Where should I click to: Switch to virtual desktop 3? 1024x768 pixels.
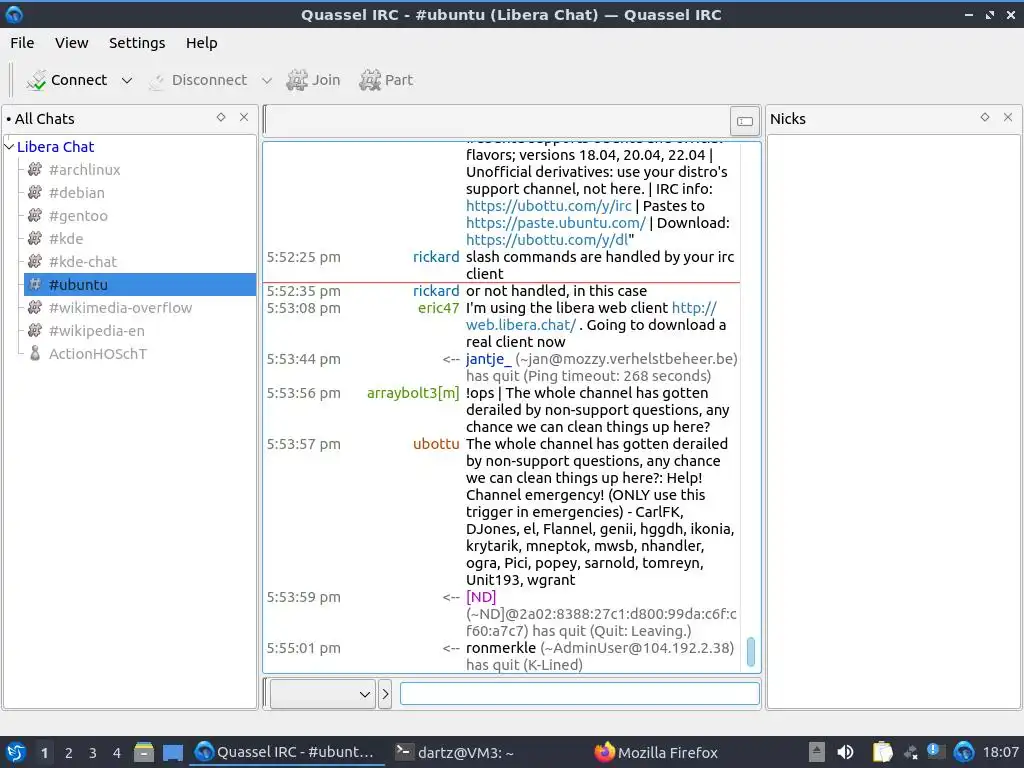[x=93, y=753]
